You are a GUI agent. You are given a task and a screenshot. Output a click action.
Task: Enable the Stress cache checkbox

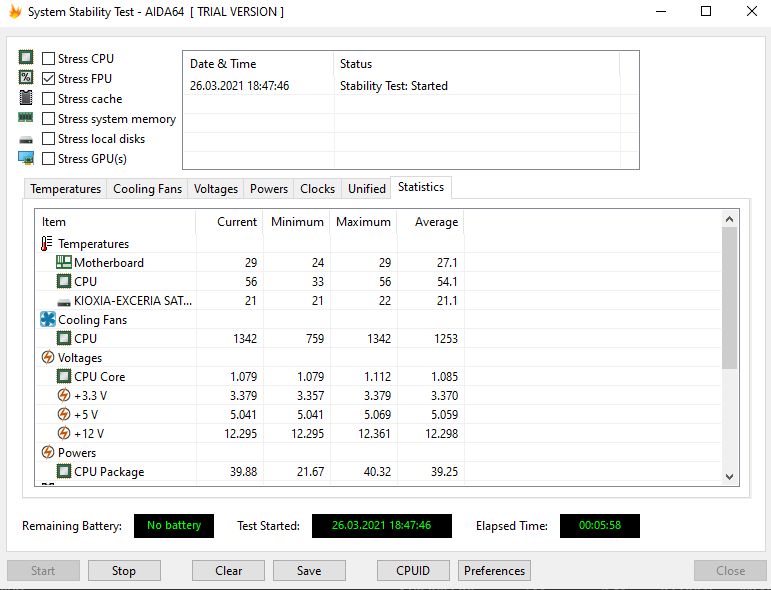(48, 99)
